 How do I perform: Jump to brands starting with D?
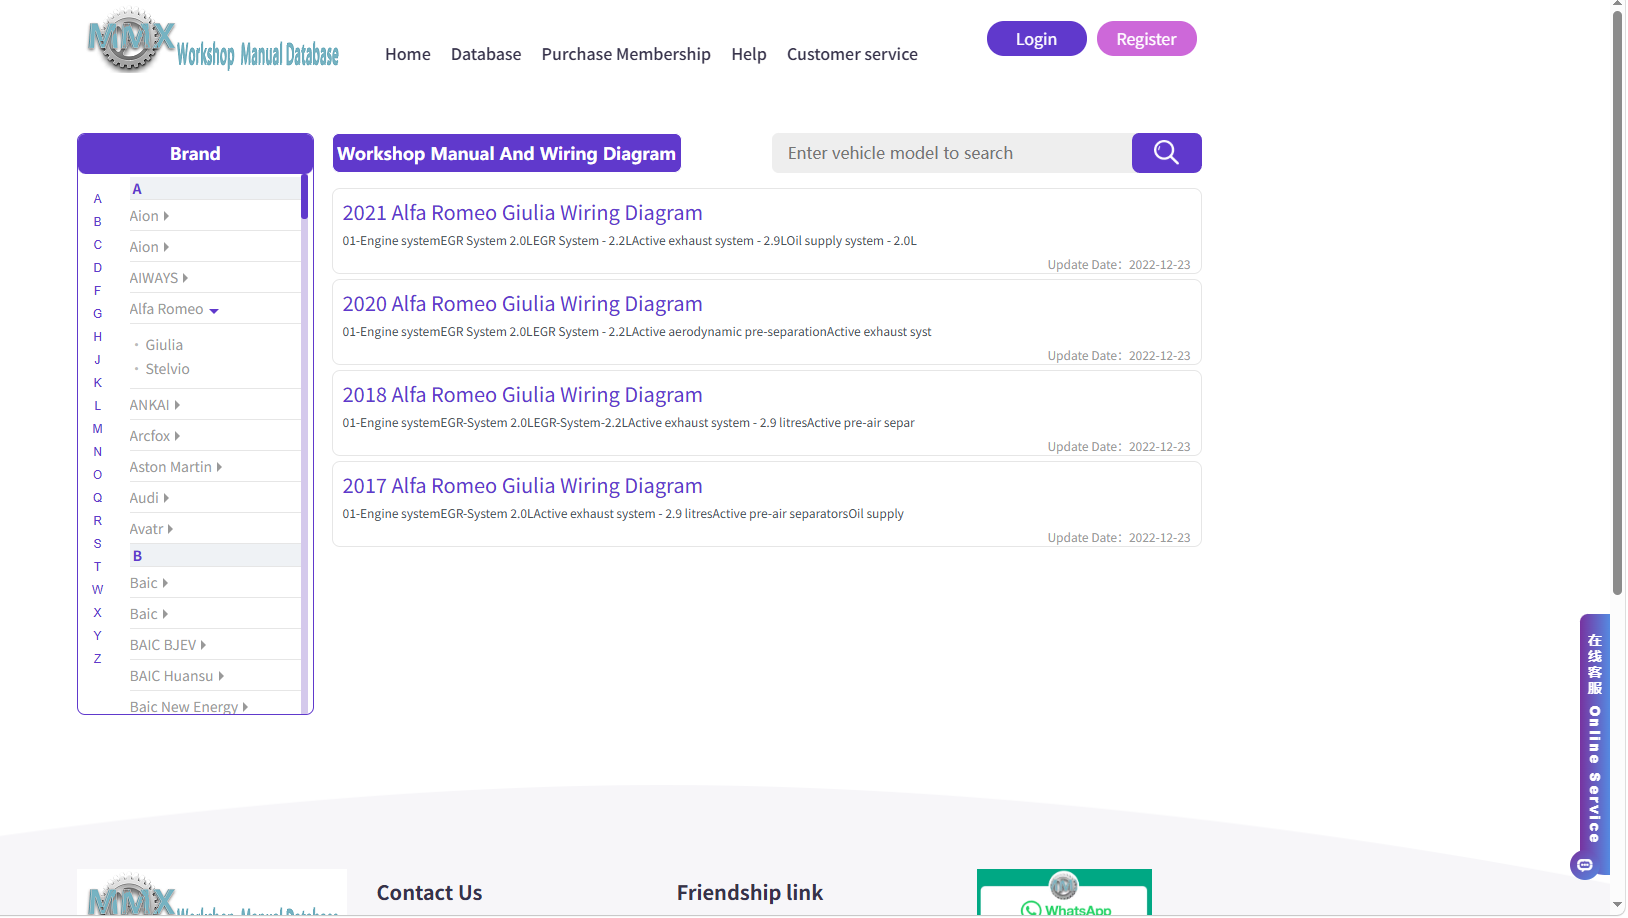98,268
